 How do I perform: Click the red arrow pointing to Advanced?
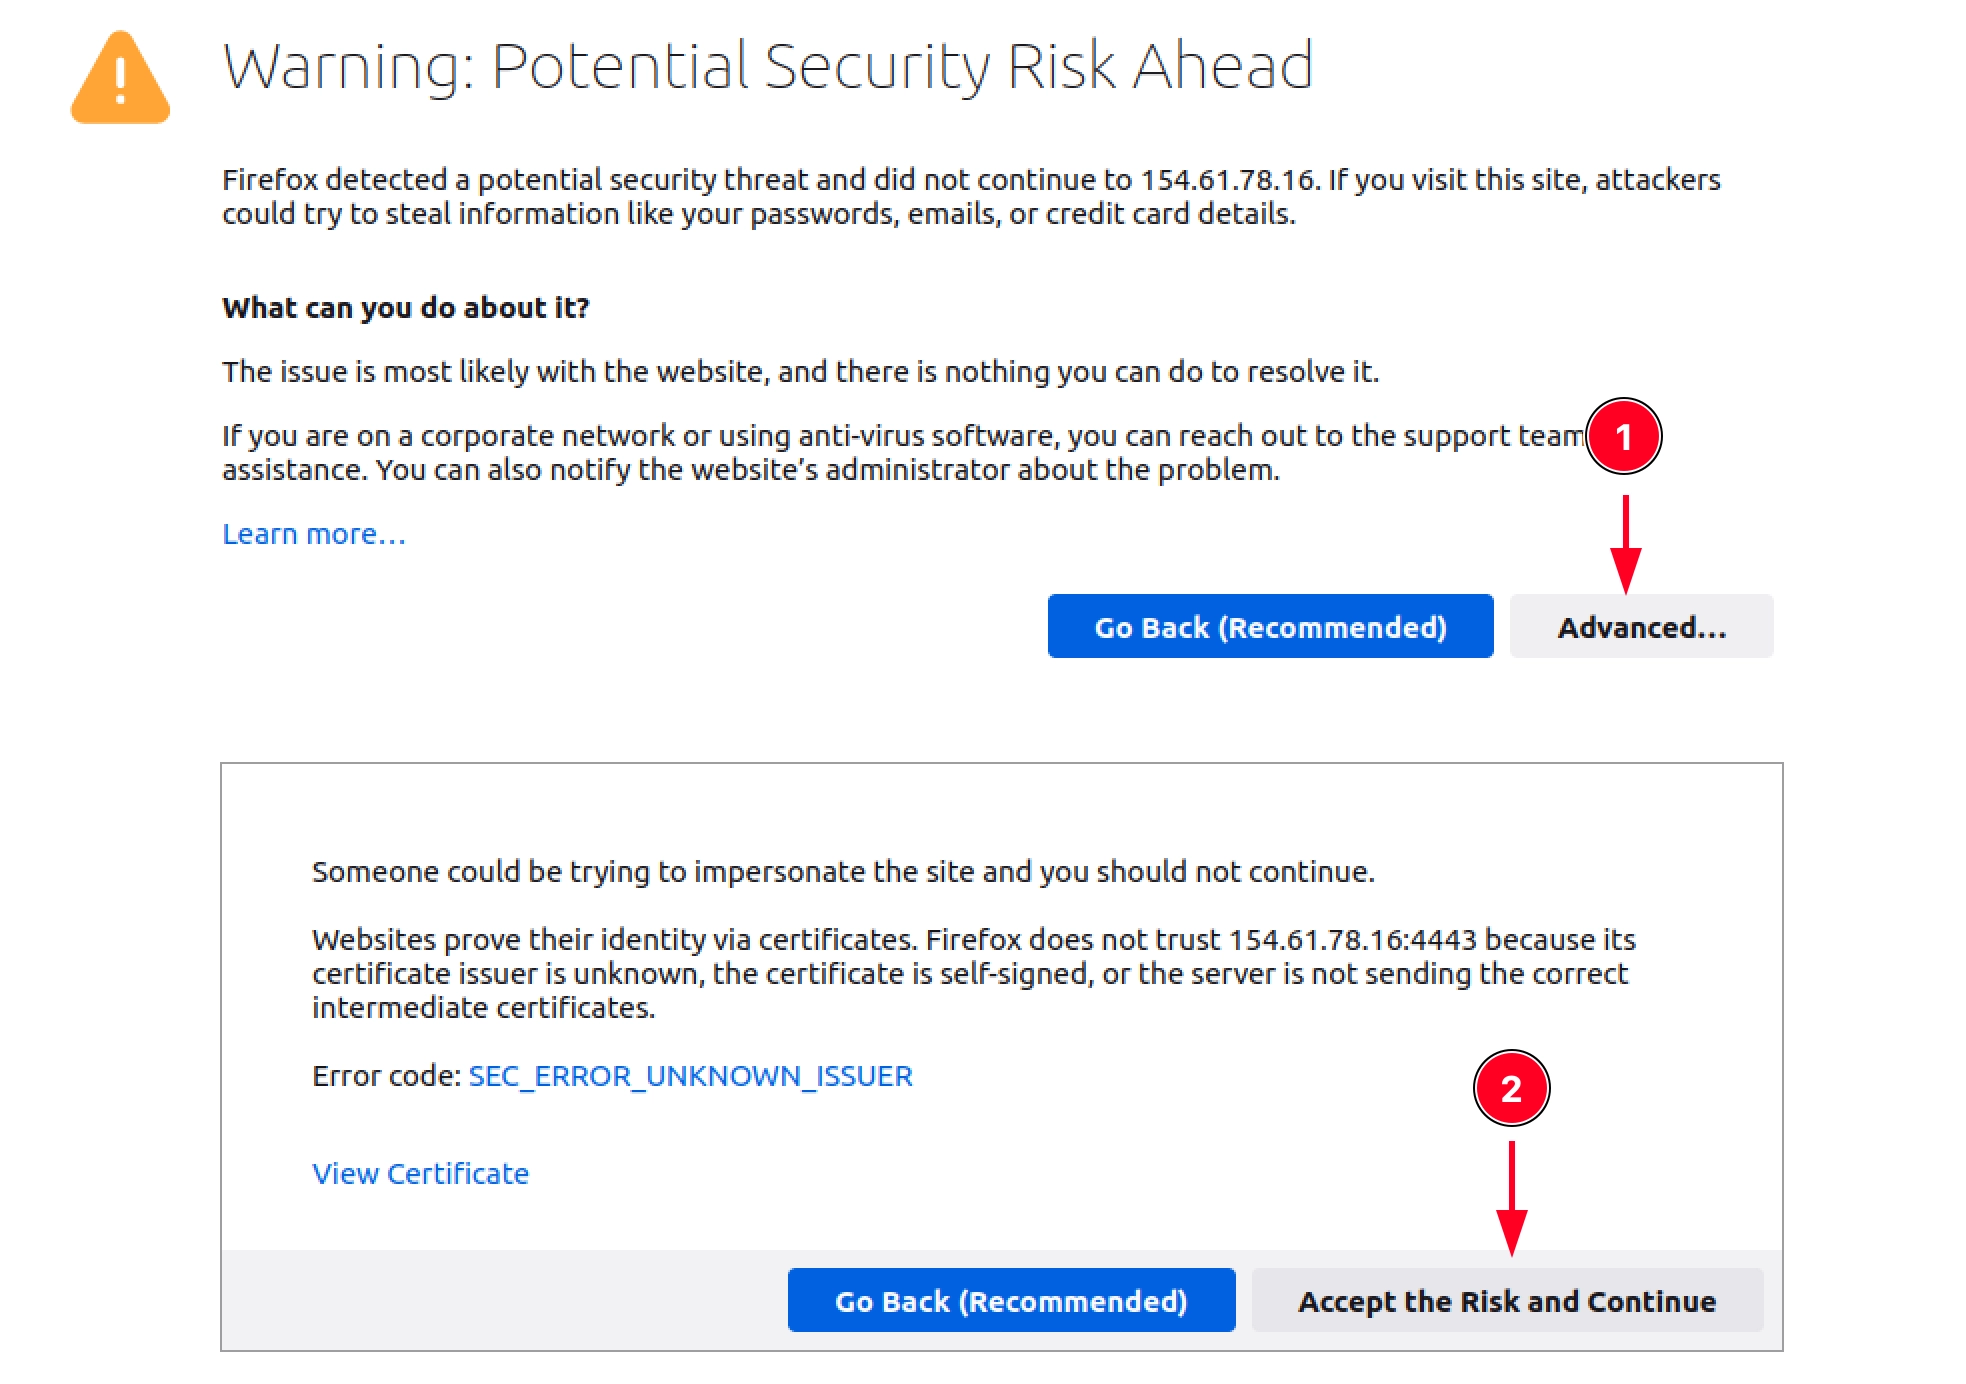(1626, 544)
